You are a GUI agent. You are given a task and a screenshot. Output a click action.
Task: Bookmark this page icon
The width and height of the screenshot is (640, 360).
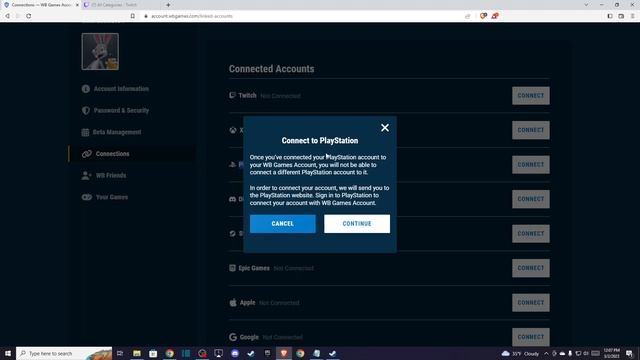point(133,16)
